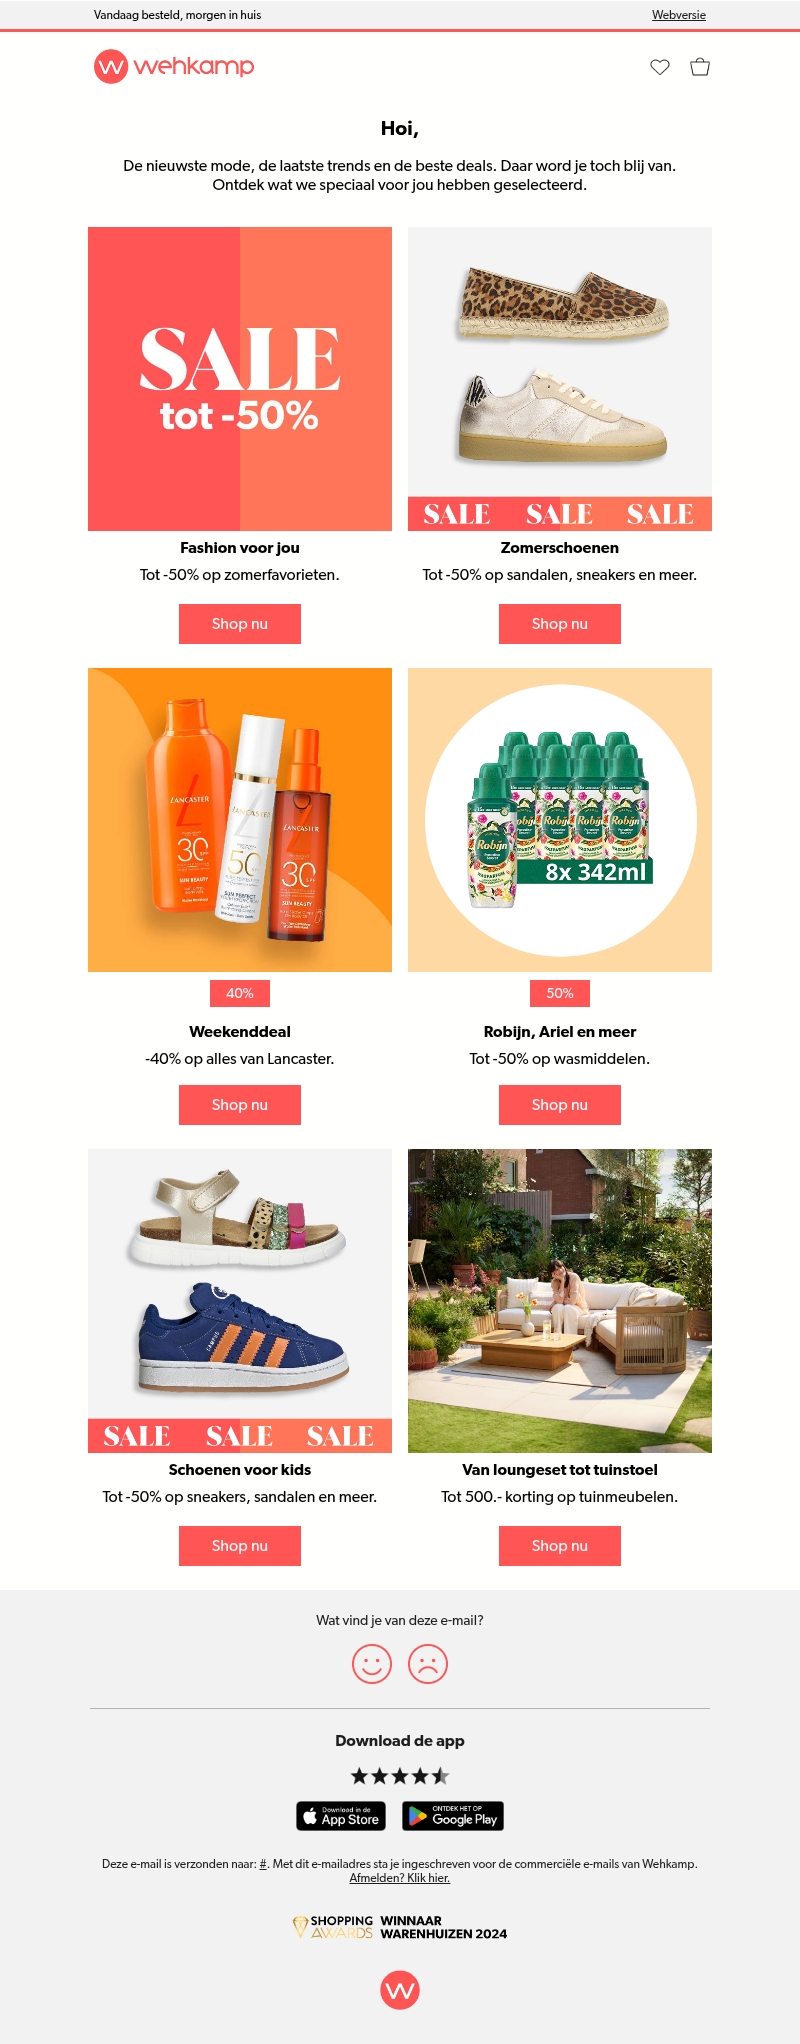Click the round wehkamp logo in footer
Image resolution: width=800 pixels, height=2044 pixels.
tap(400, 1989)
